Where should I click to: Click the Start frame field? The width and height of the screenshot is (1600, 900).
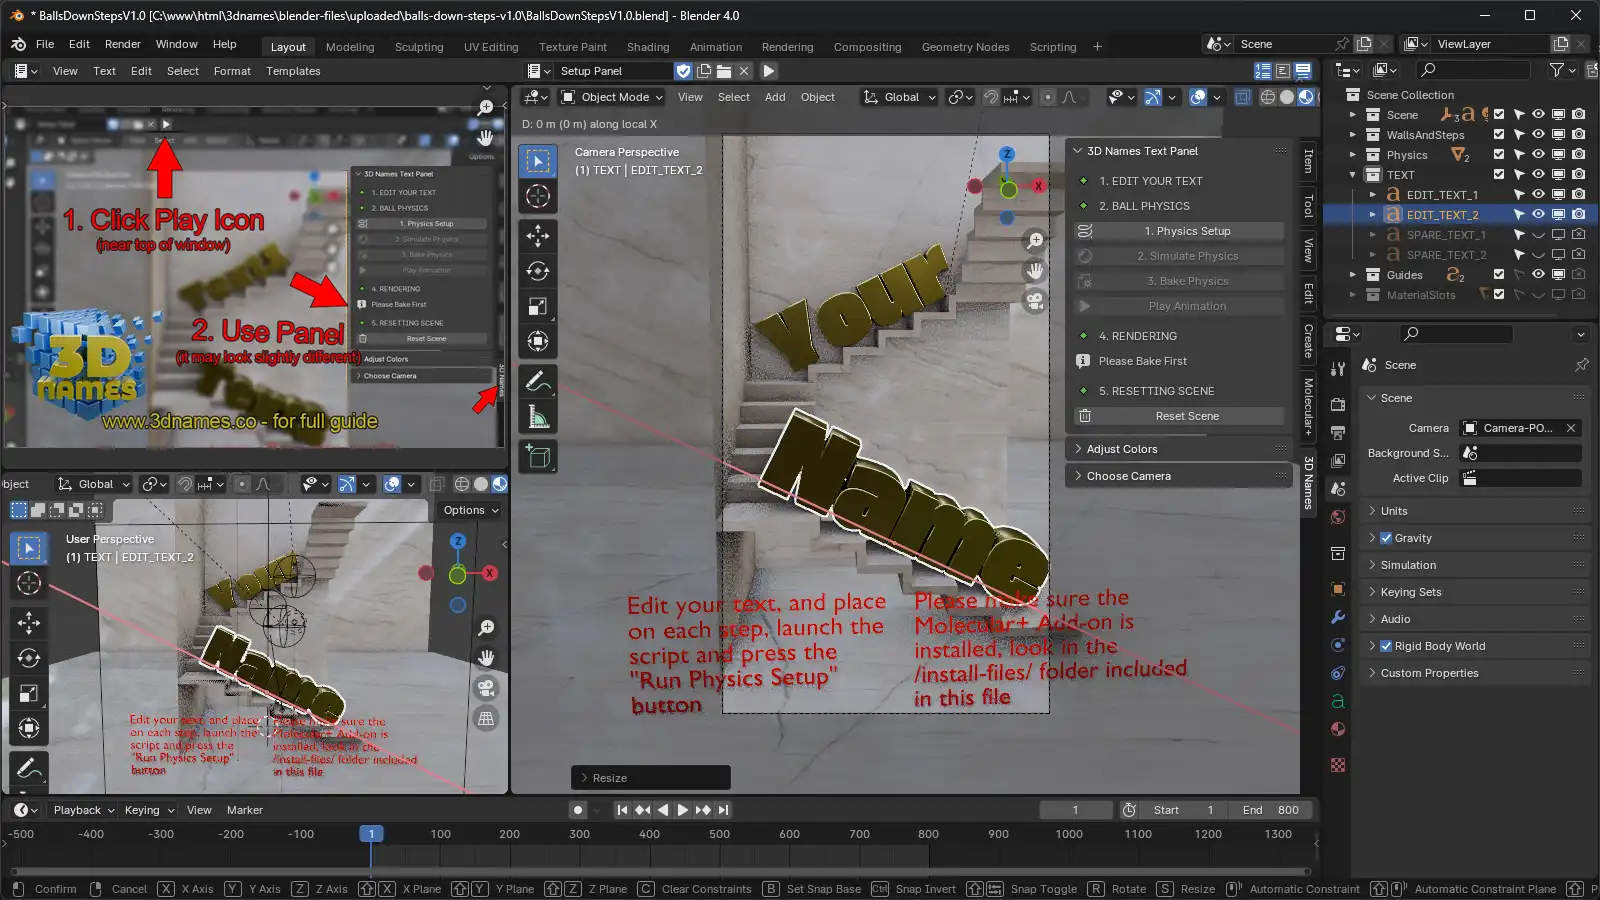point(1183,810)
